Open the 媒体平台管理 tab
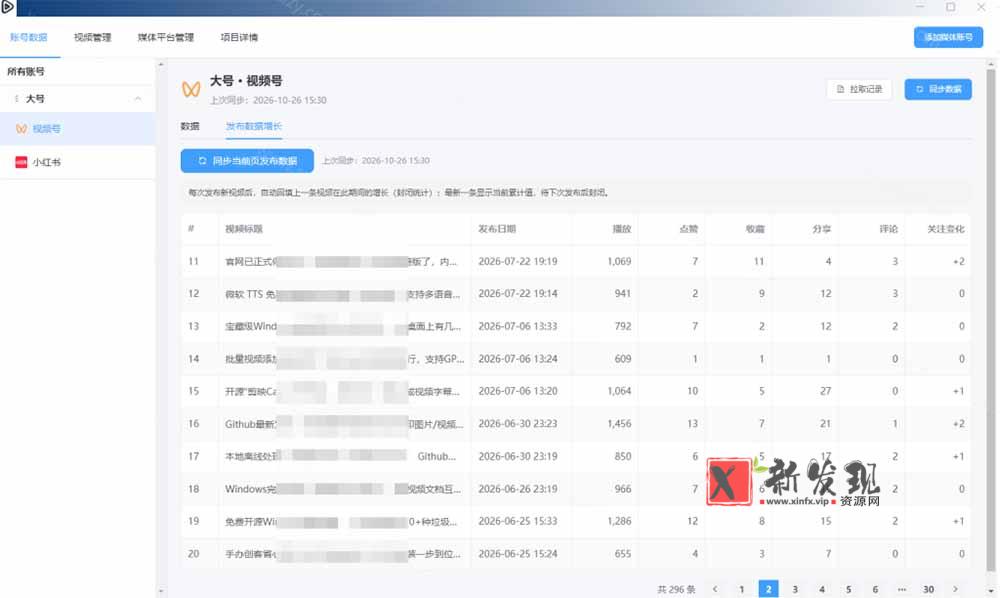The width and height of the screenshot is (1000, 598). pos(165,37)
